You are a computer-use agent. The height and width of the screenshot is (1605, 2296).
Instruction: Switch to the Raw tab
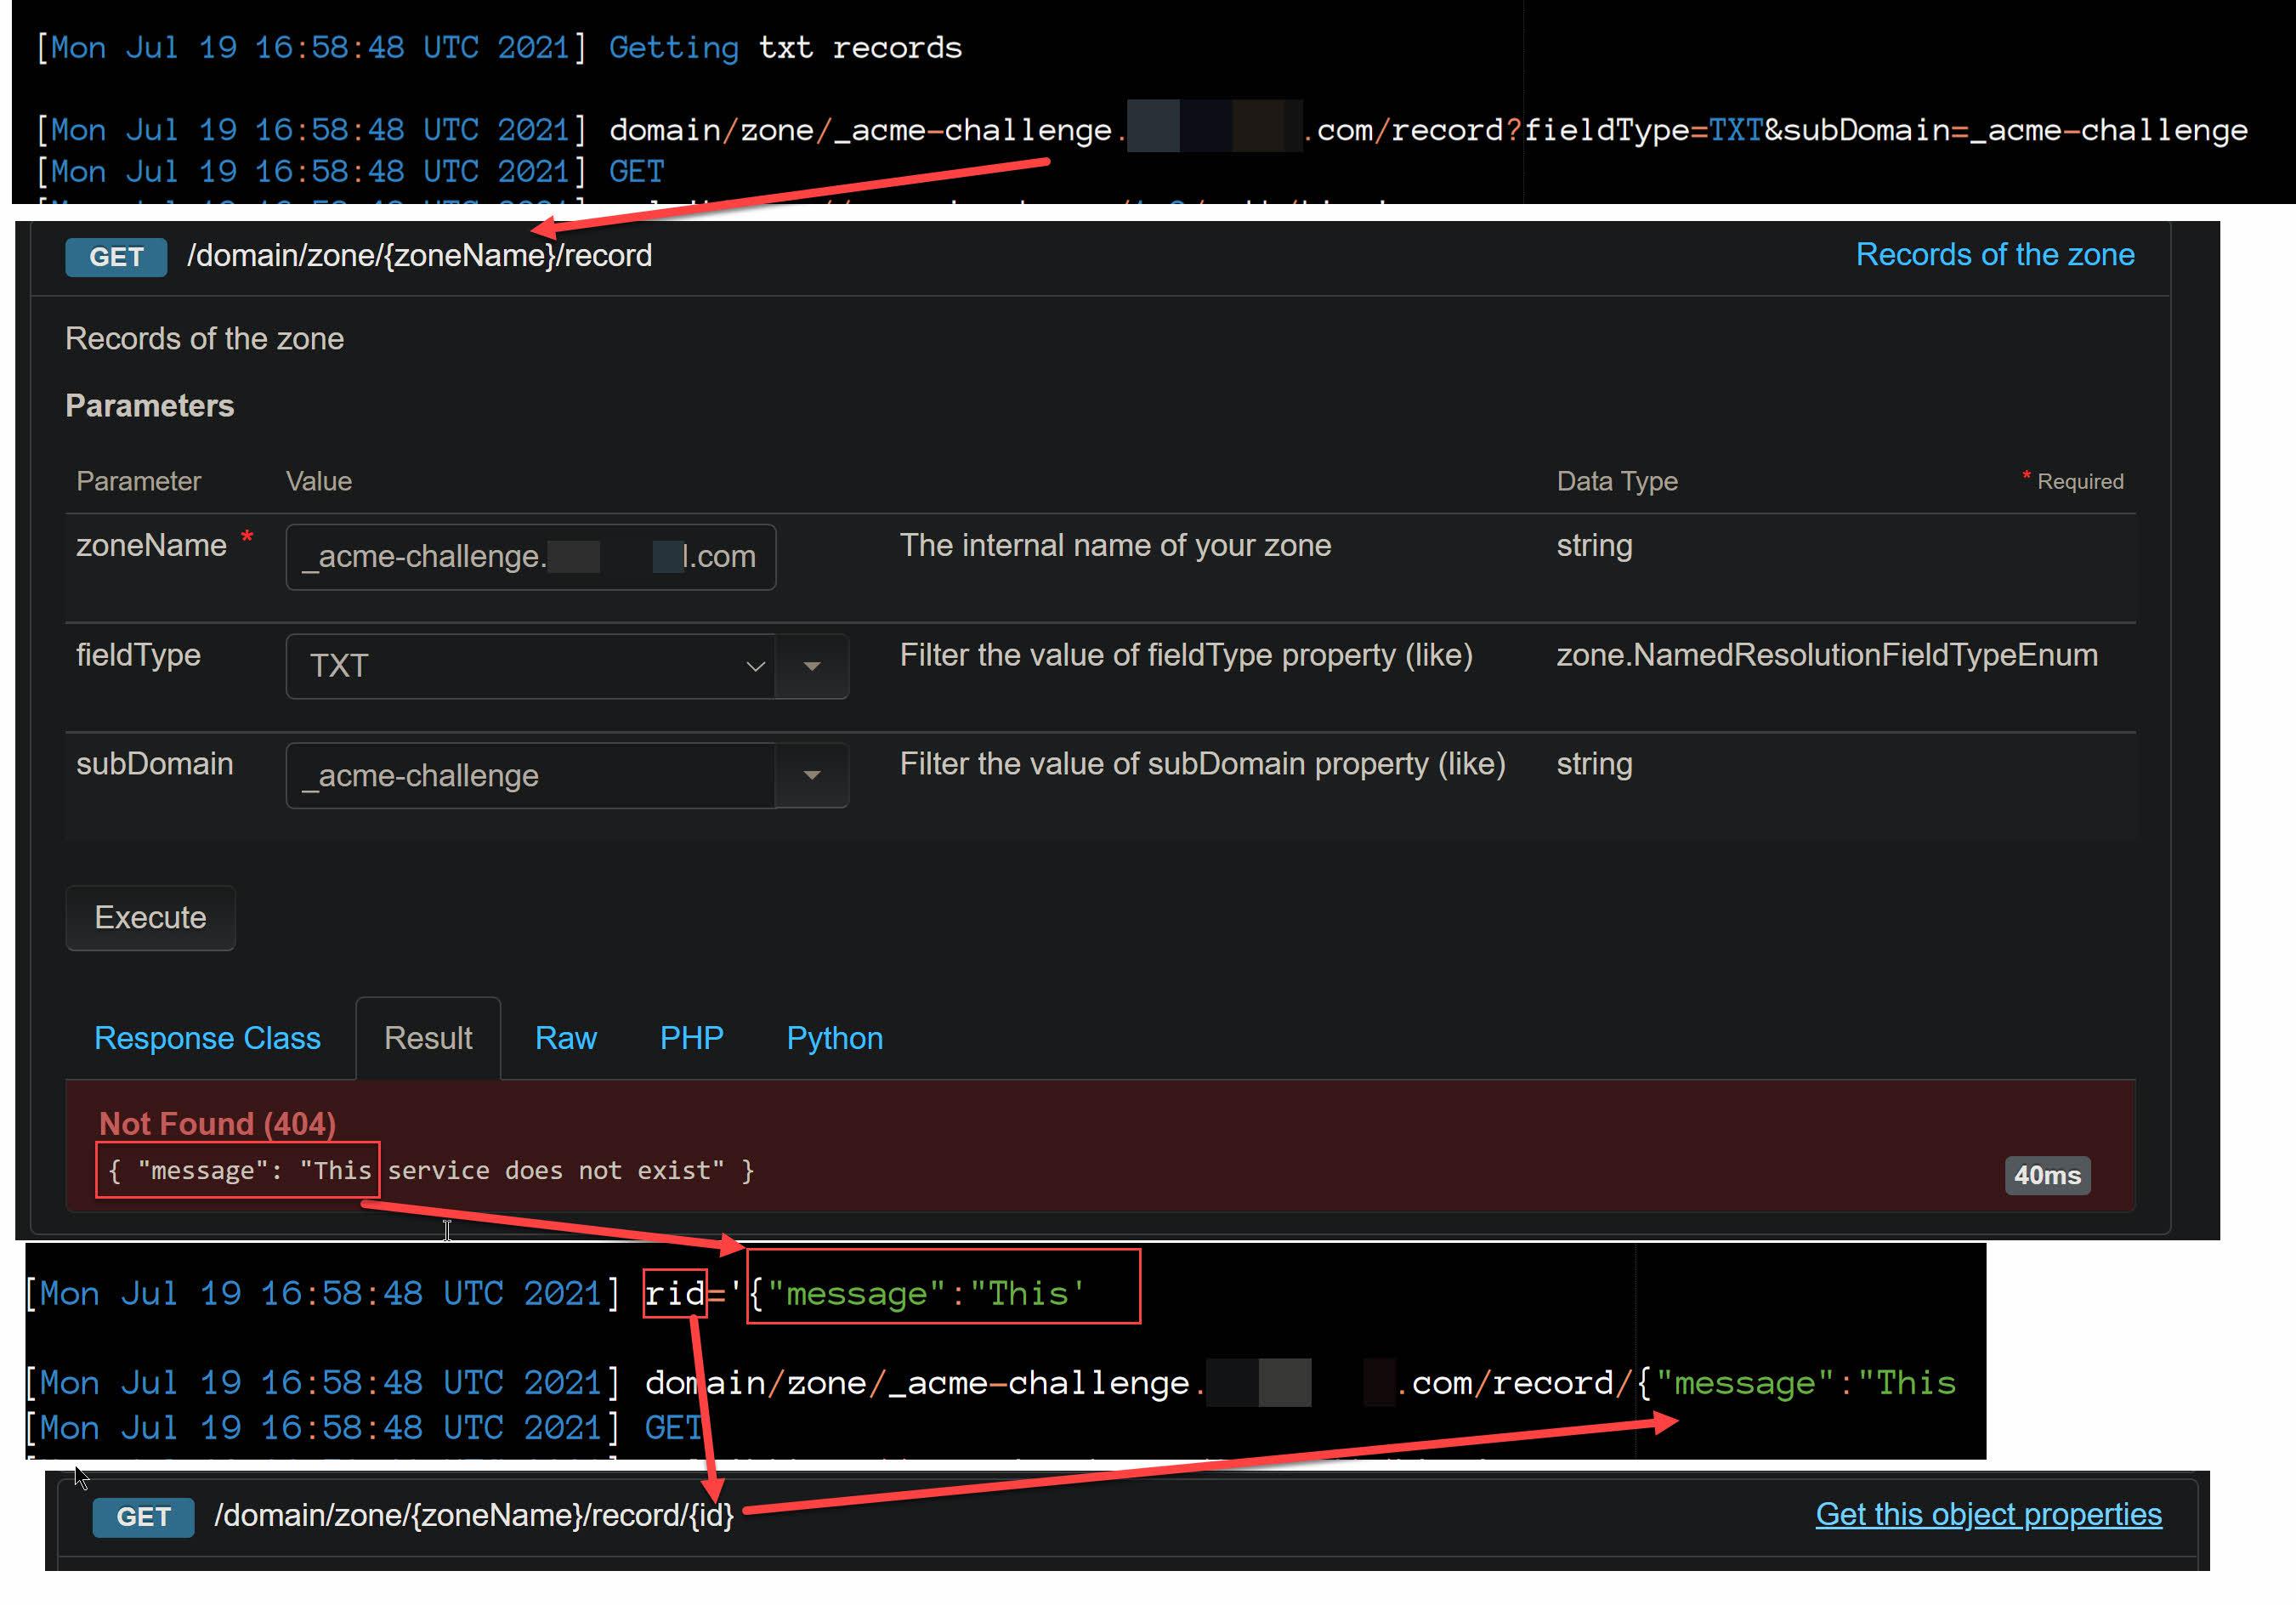(565, 1038)
